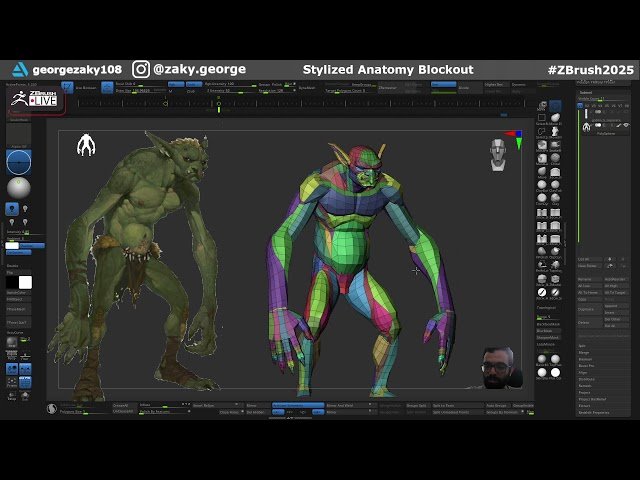Click the All Low button
This screenshot has width=640, height=480.
589,286
